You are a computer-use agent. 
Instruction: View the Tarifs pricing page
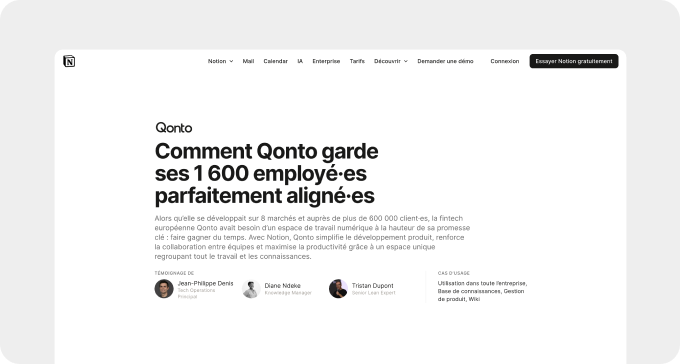357,61
